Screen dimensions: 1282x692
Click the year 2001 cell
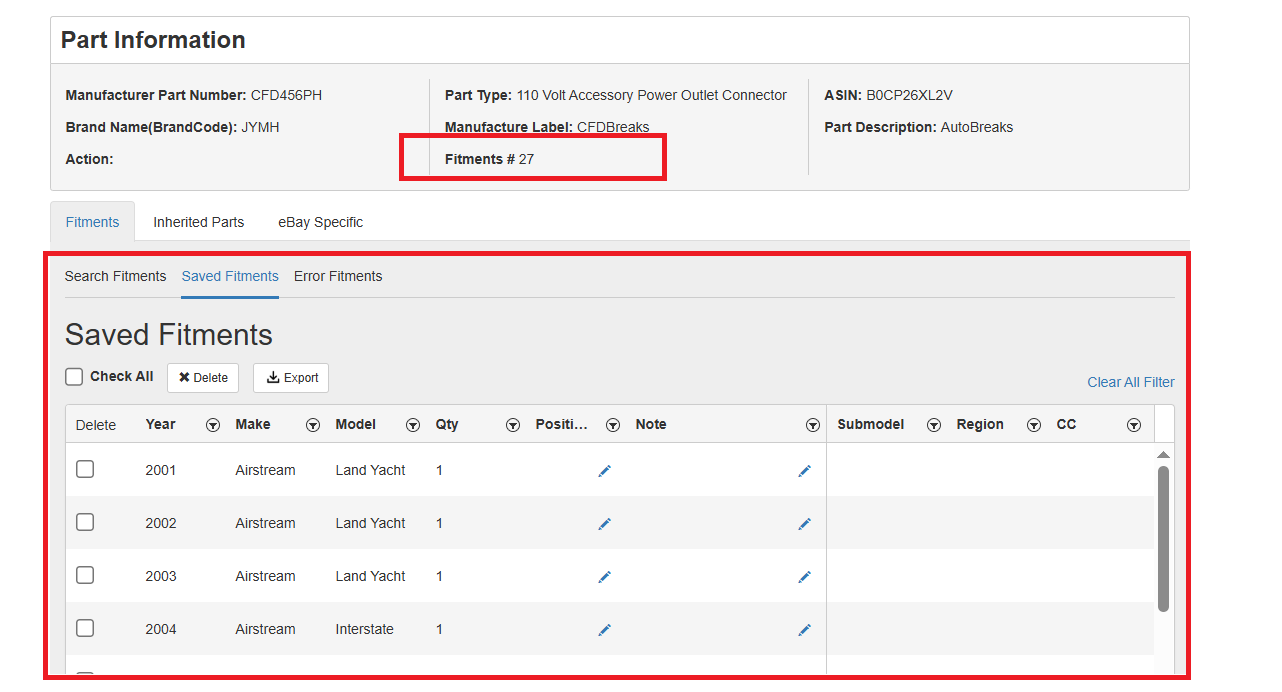click(x=160, y=470)
